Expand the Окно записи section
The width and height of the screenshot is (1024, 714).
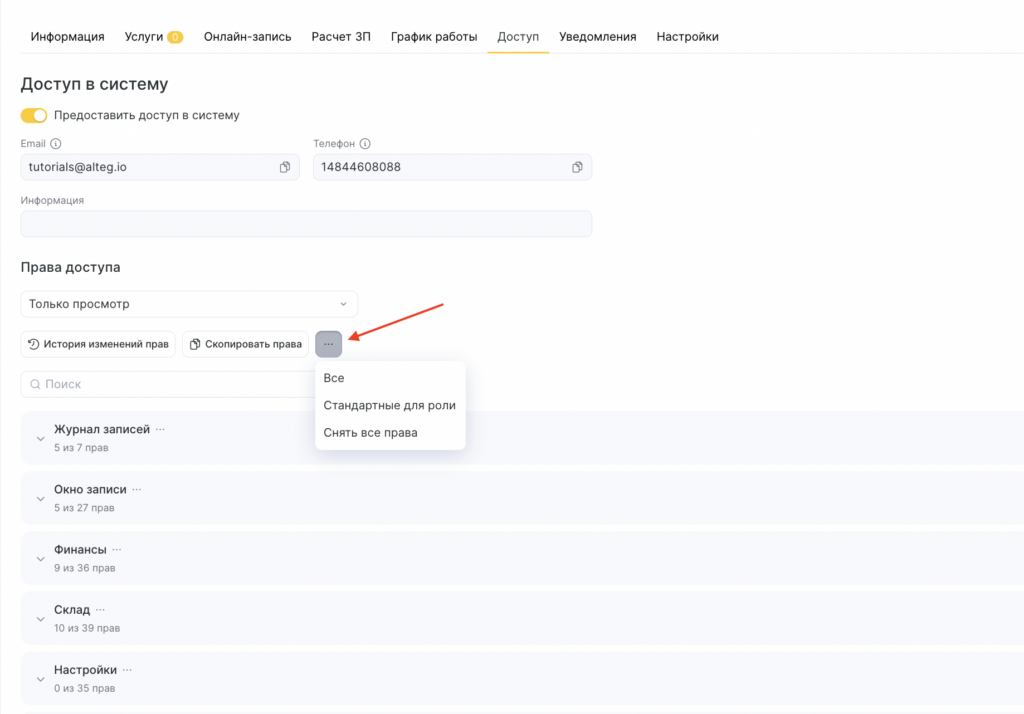(40, 498)
